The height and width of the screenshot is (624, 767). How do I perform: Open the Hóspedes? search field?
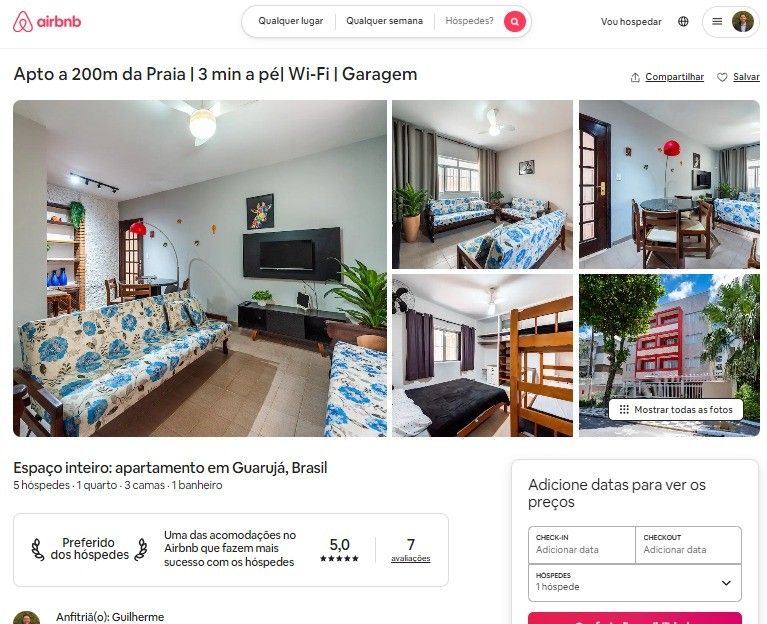pyautogui.click(x=469, y=21)
